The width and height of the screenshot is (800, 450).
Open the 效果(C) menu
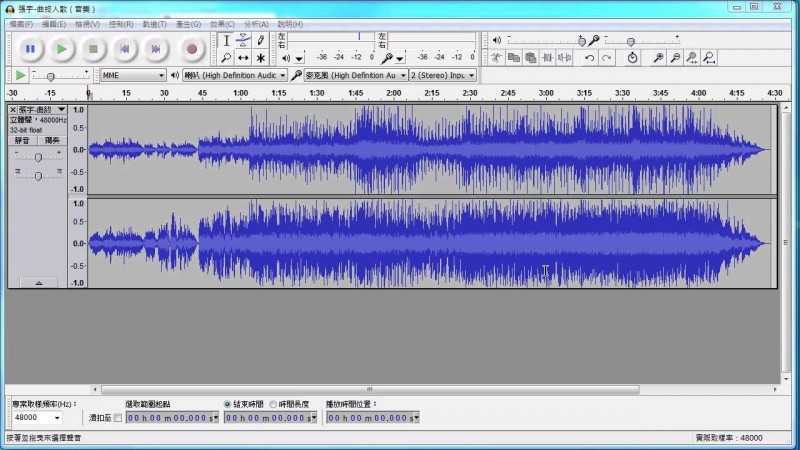coord(220,24)
